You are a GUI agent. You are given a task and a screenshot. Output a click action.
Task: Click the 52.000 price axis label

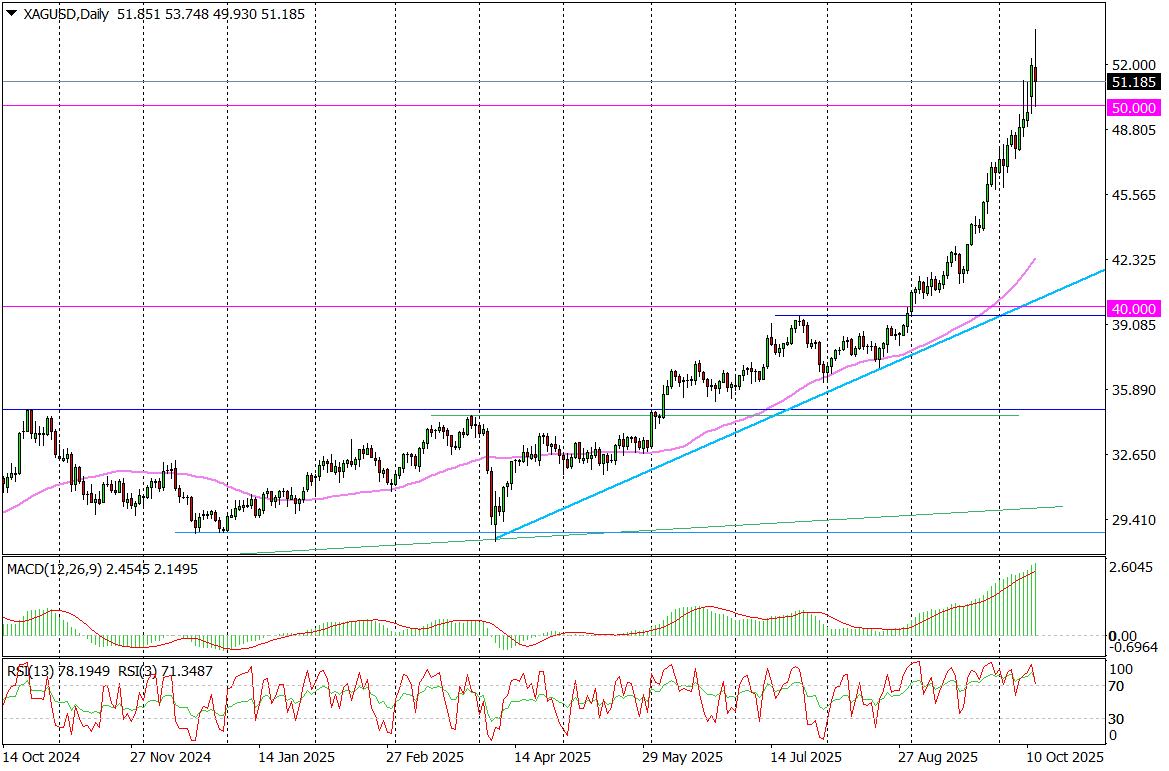1132,64
